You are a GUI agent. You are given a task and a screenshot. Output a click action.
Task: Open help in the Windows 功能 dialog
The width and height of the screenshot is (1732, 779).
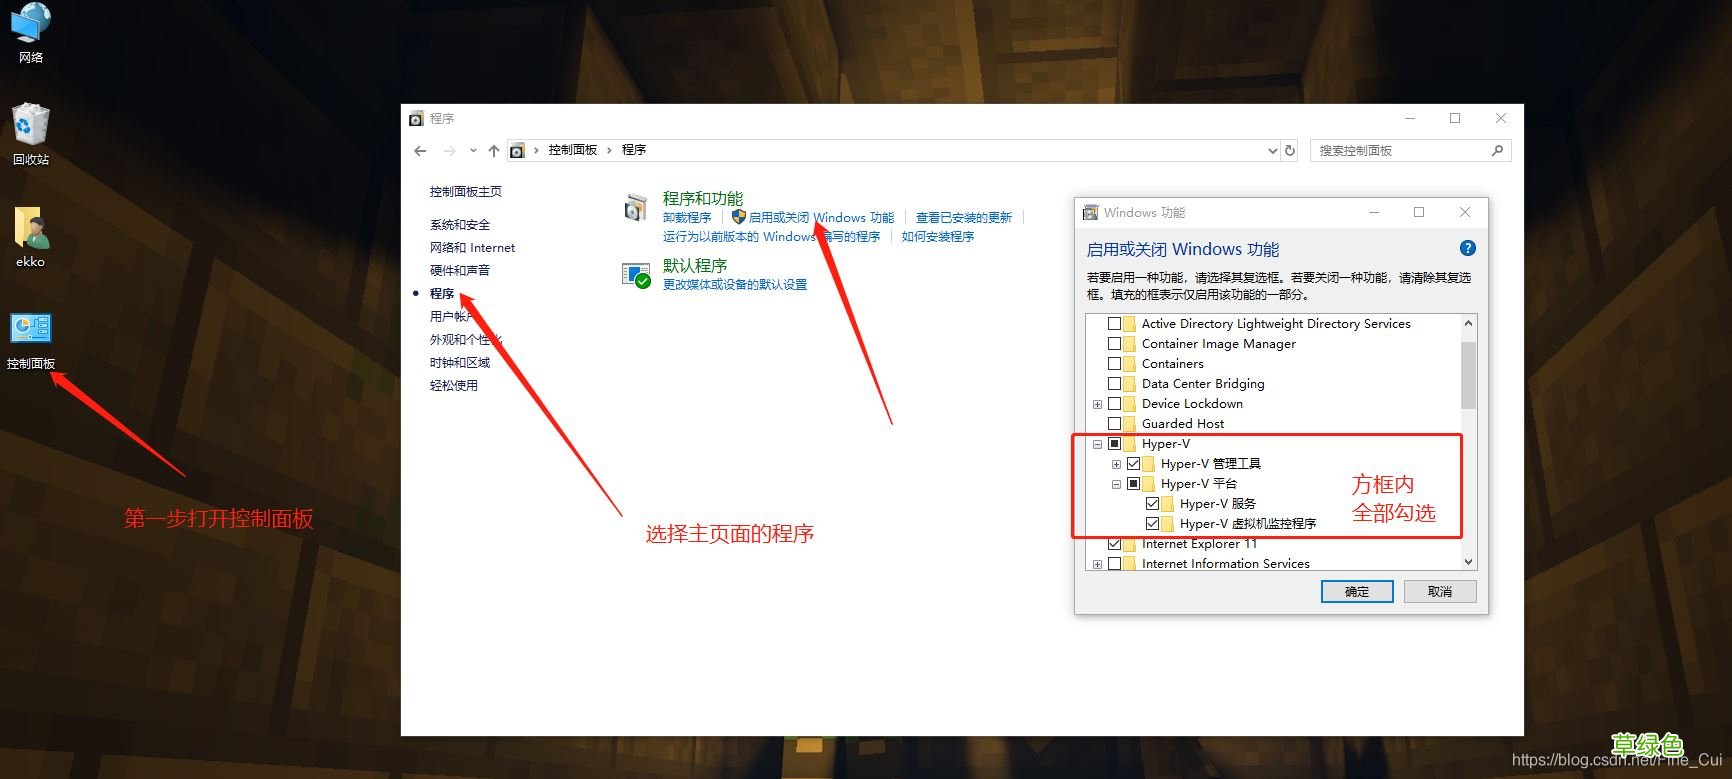pyautogui.click(x=1468, y=248)
